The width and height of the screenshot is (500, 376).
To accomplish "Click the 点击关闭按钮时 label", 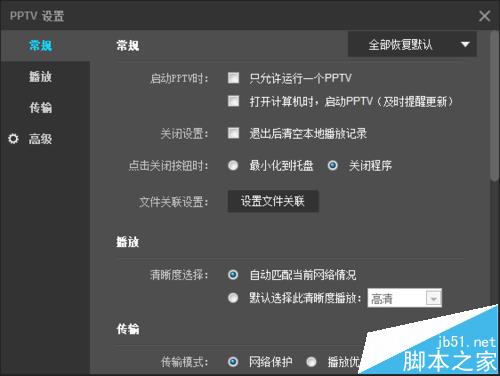I will click(169, 166).
